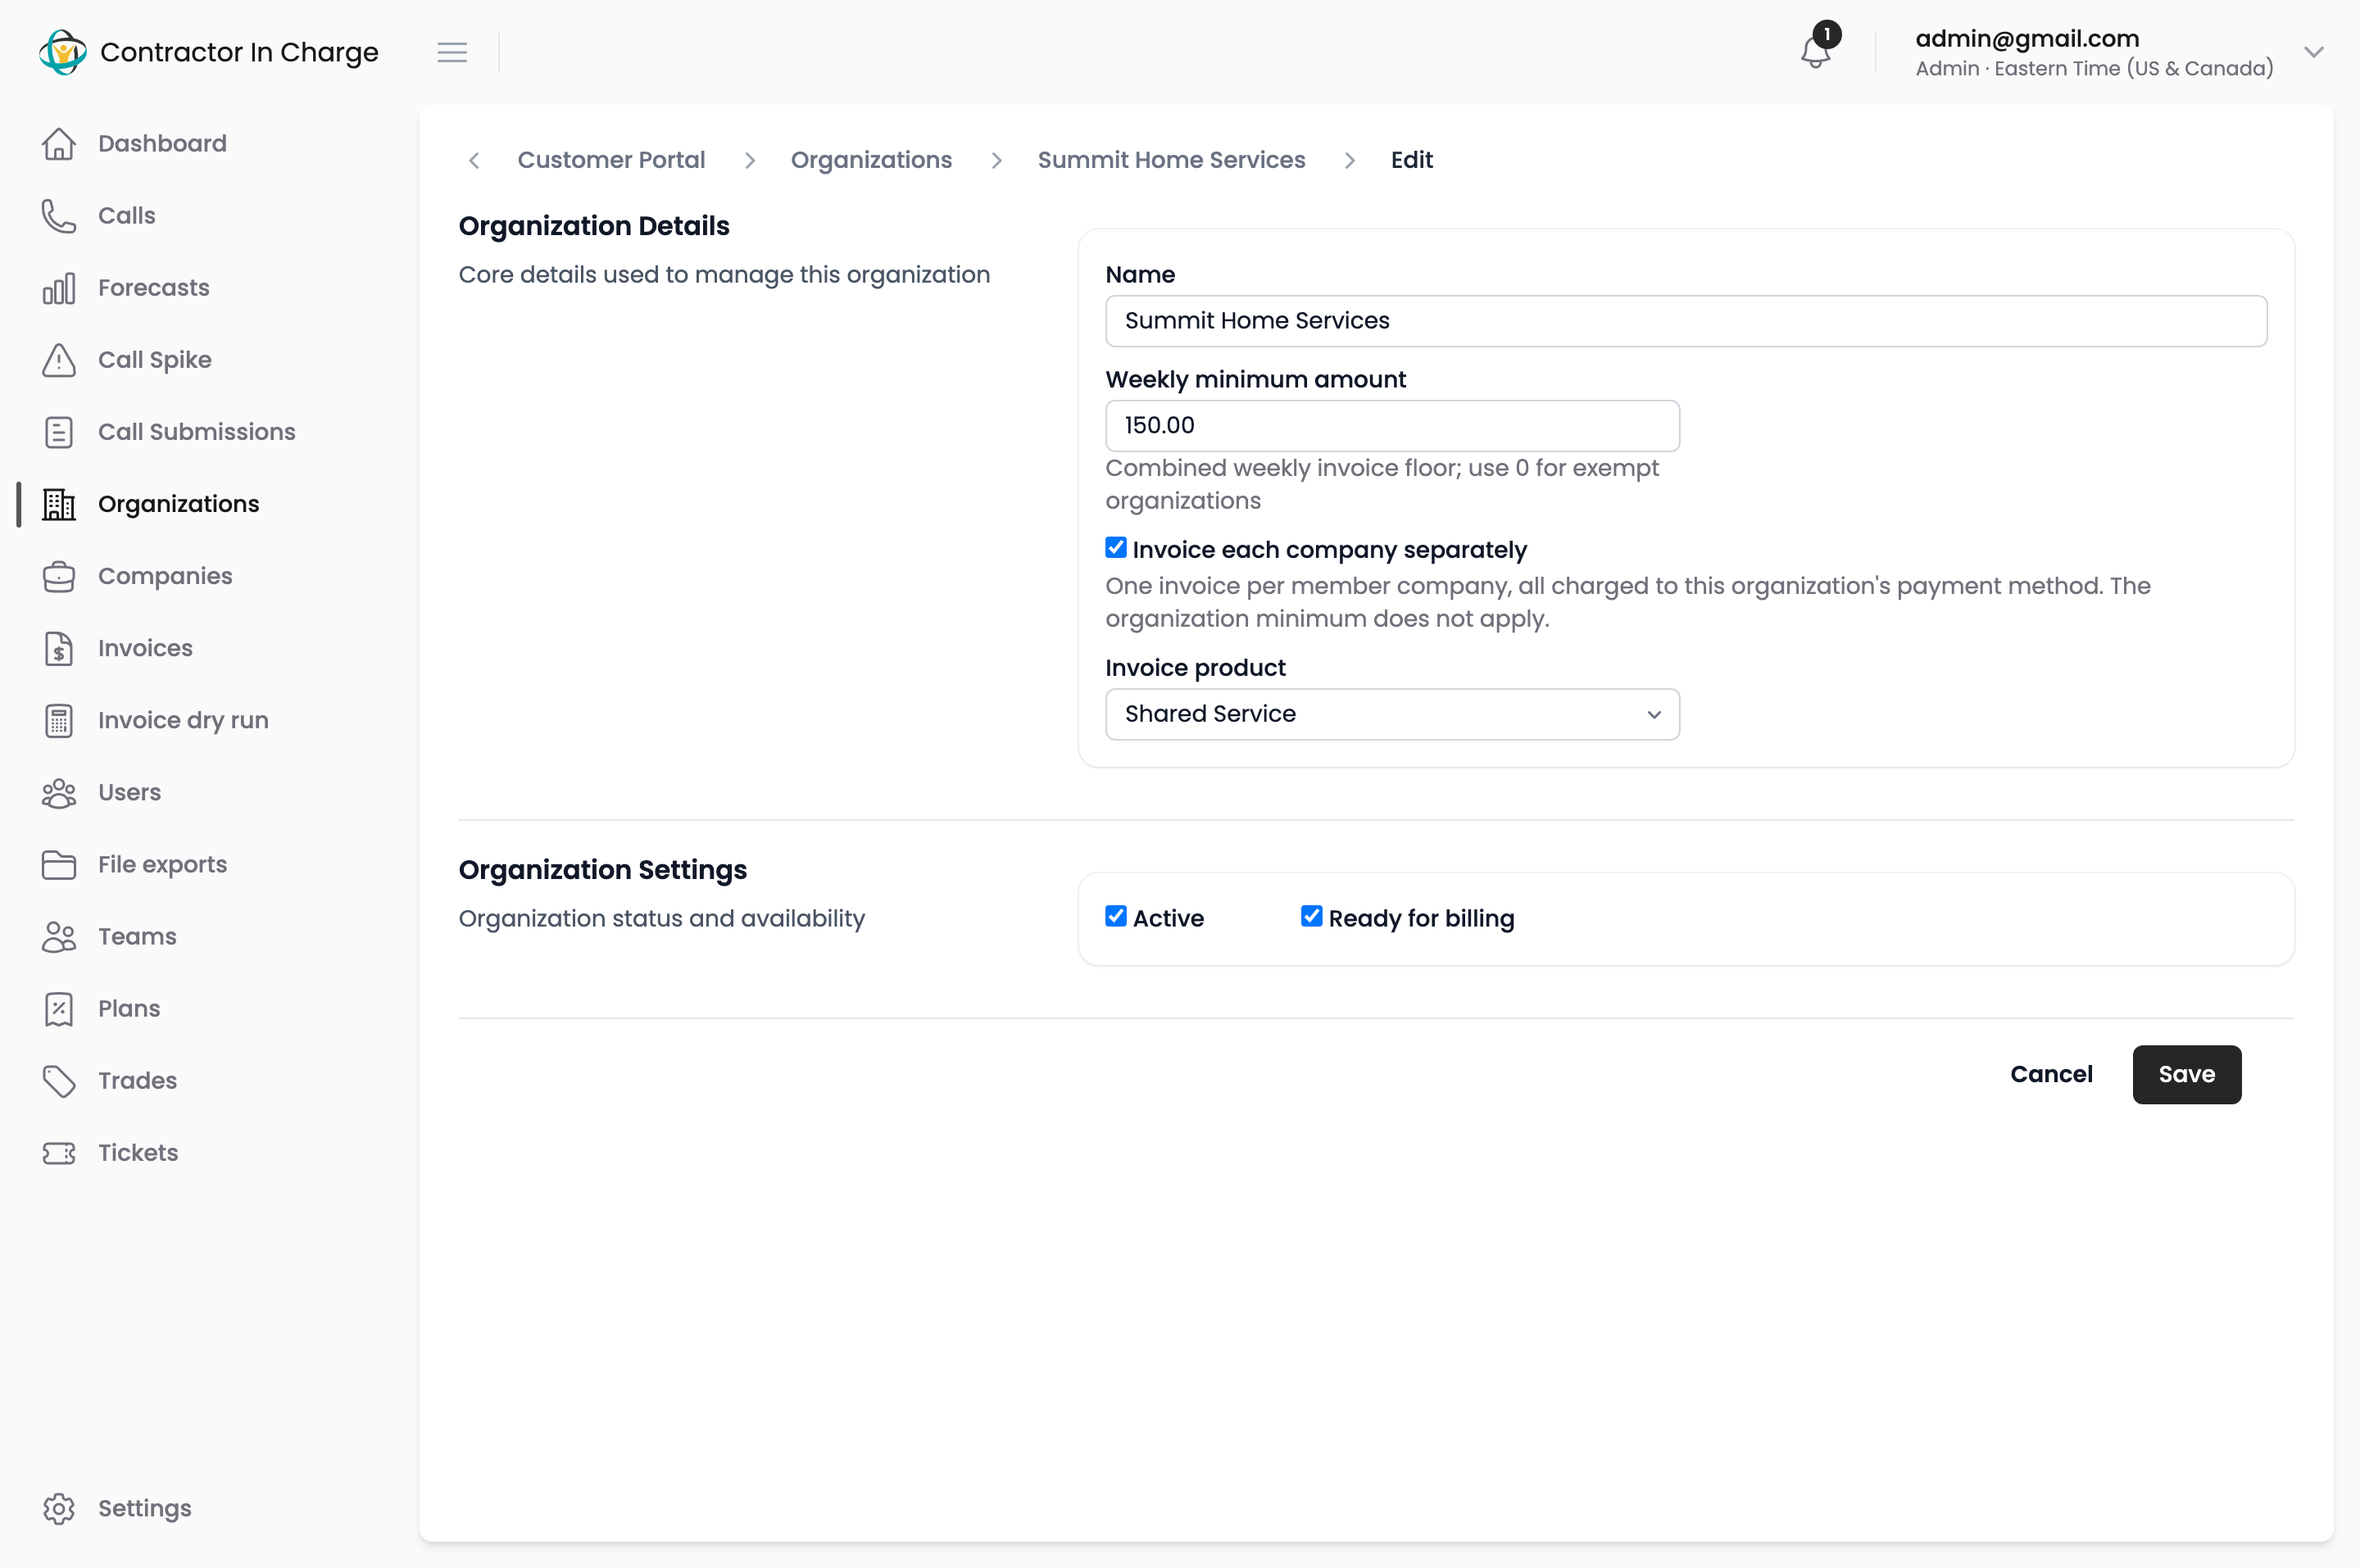Go to Customer Portal breadcrumb

pos(611,160)
